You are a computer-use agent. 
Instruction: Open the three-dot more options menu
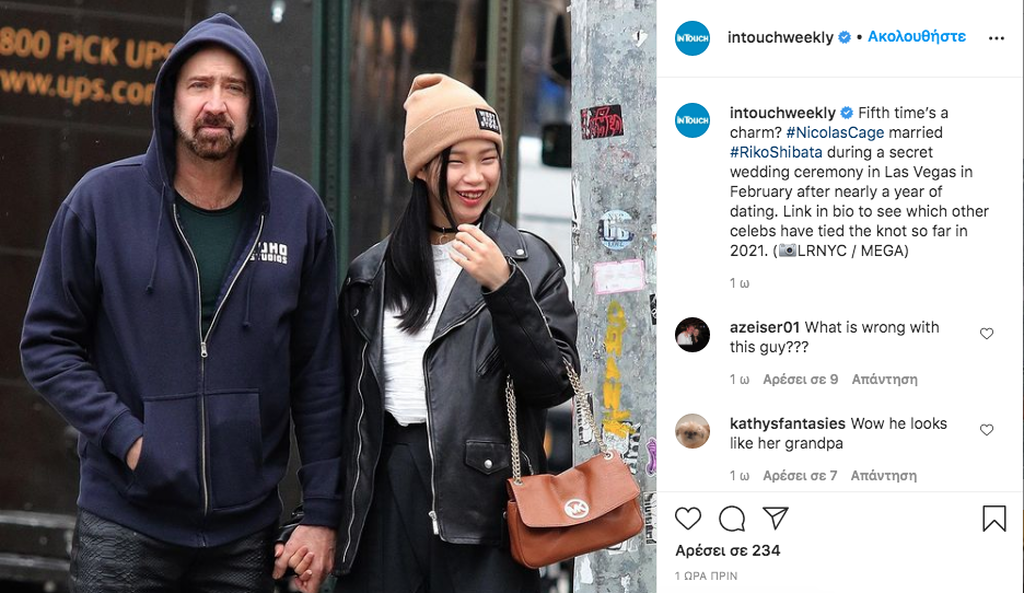(996, 39)
